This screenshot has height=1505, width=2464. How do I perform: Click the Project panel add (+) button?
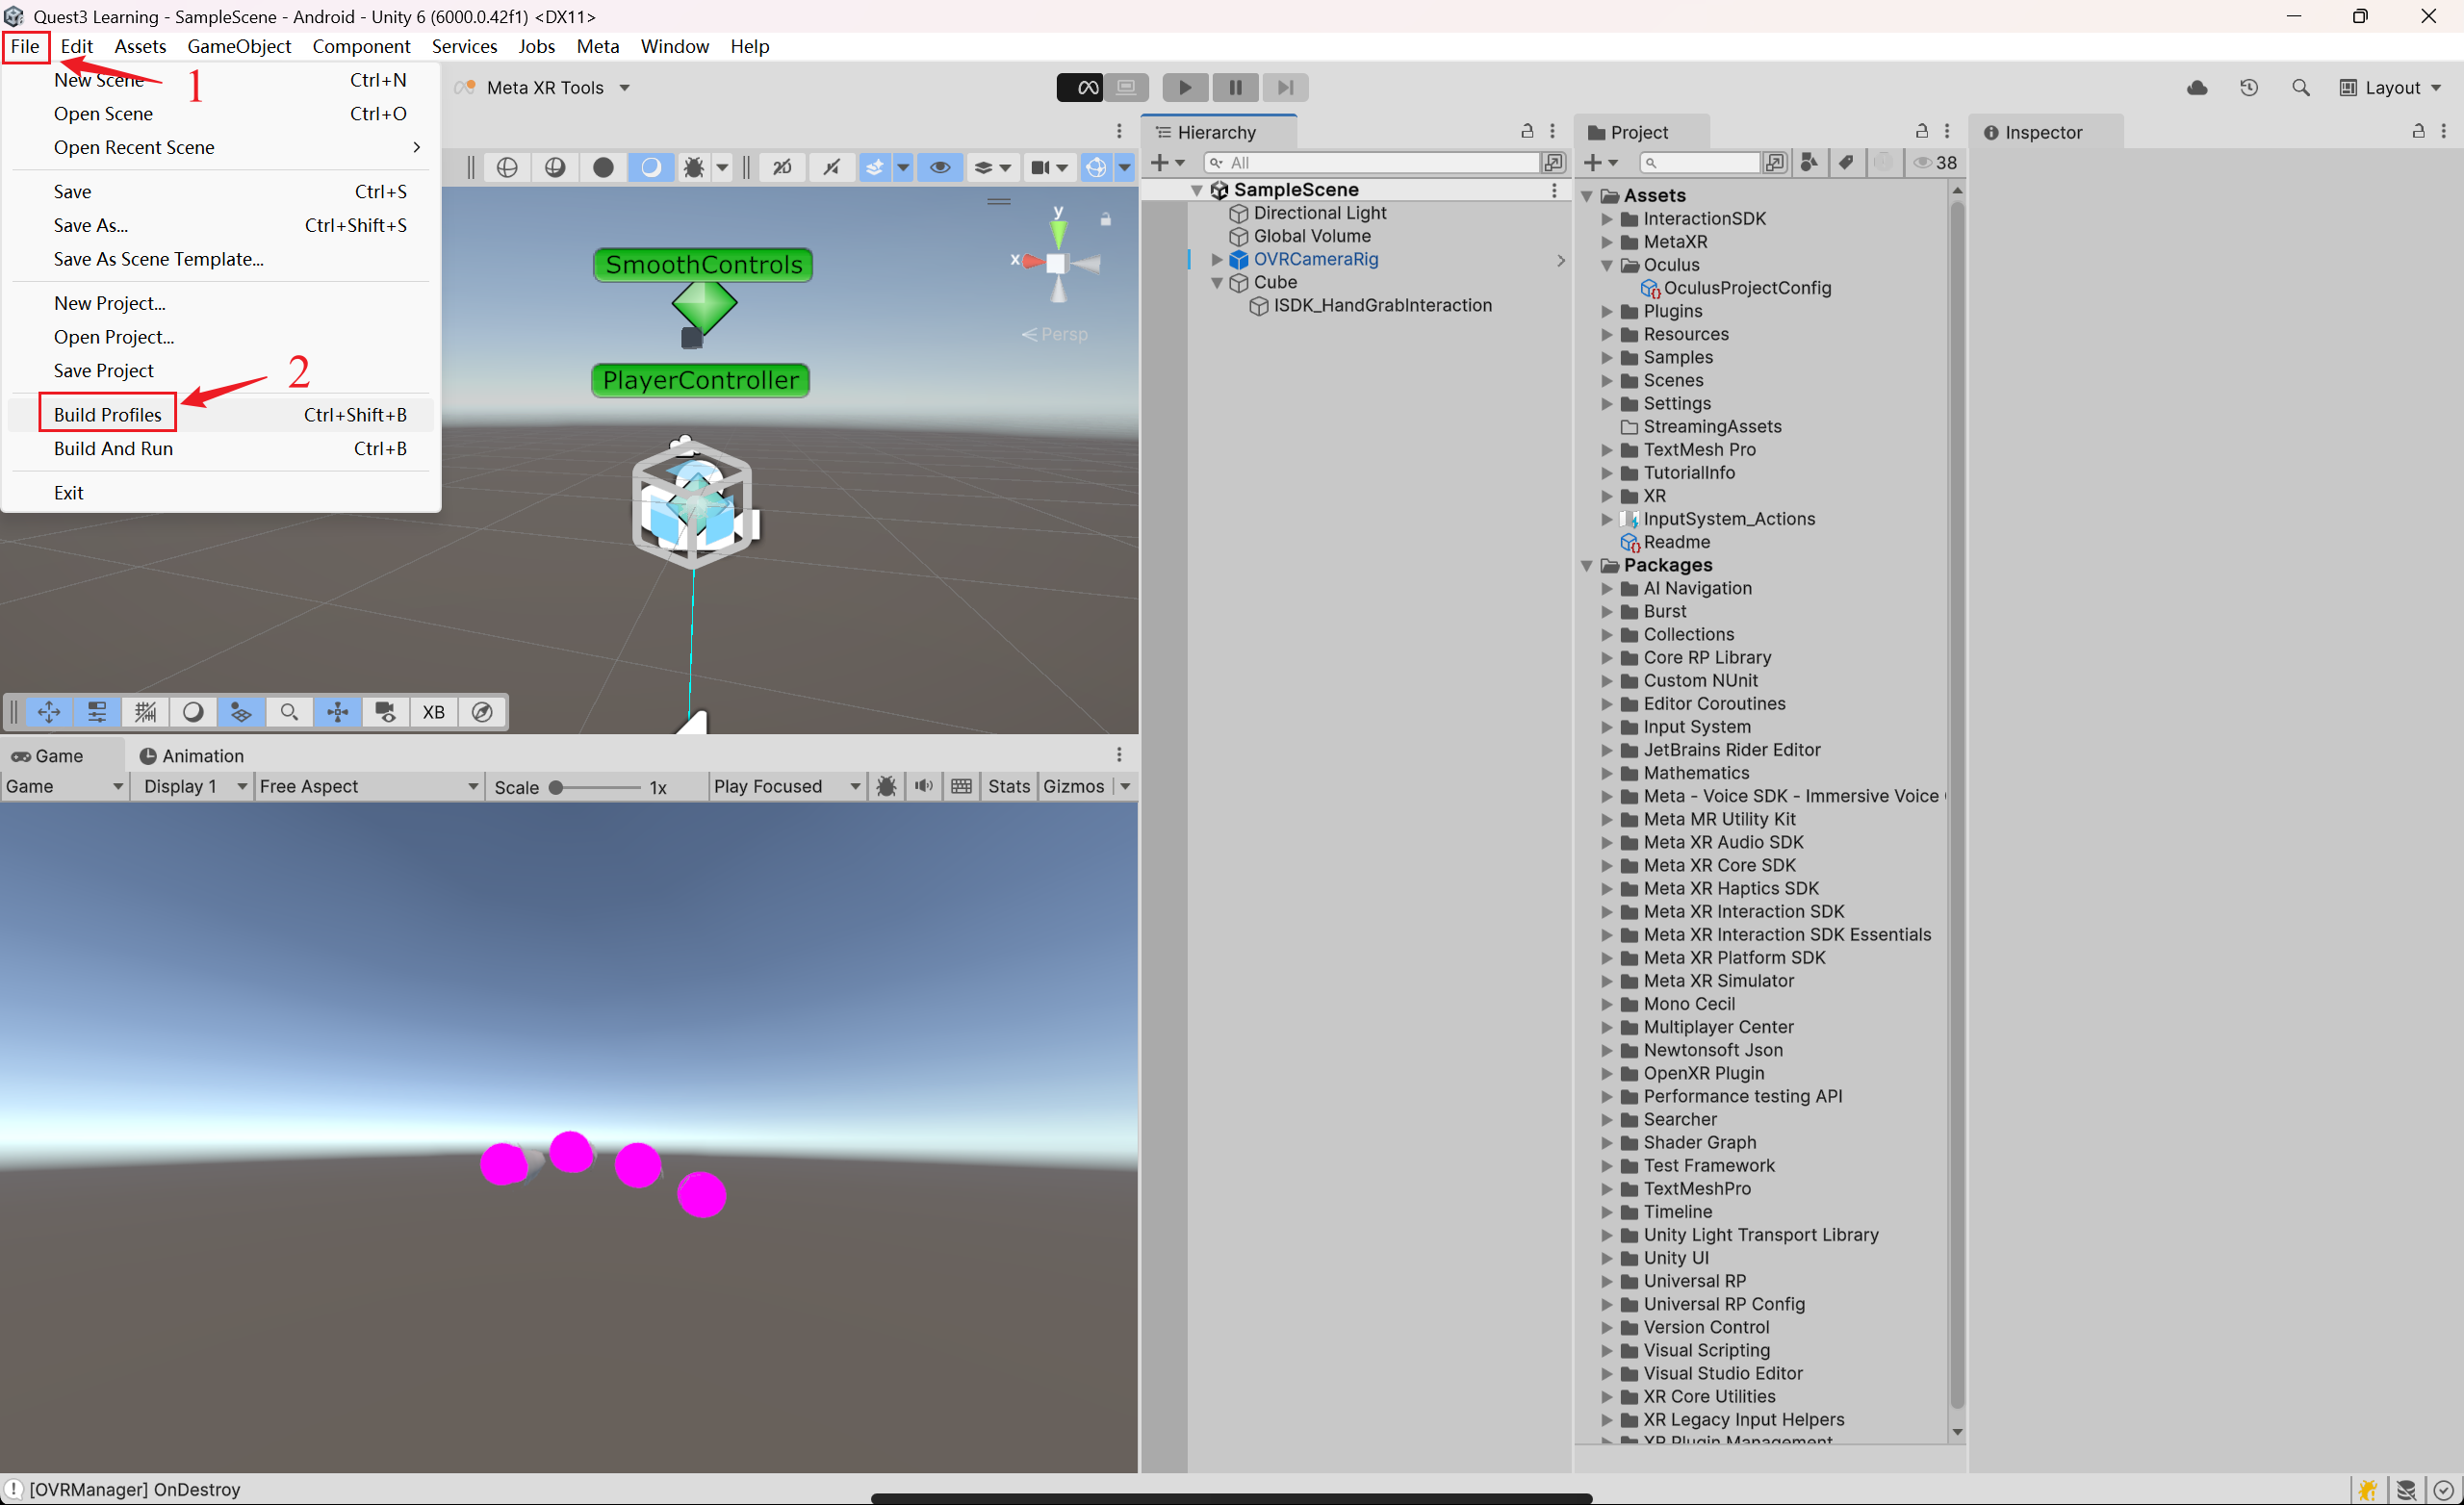[x=1601, y=163]
